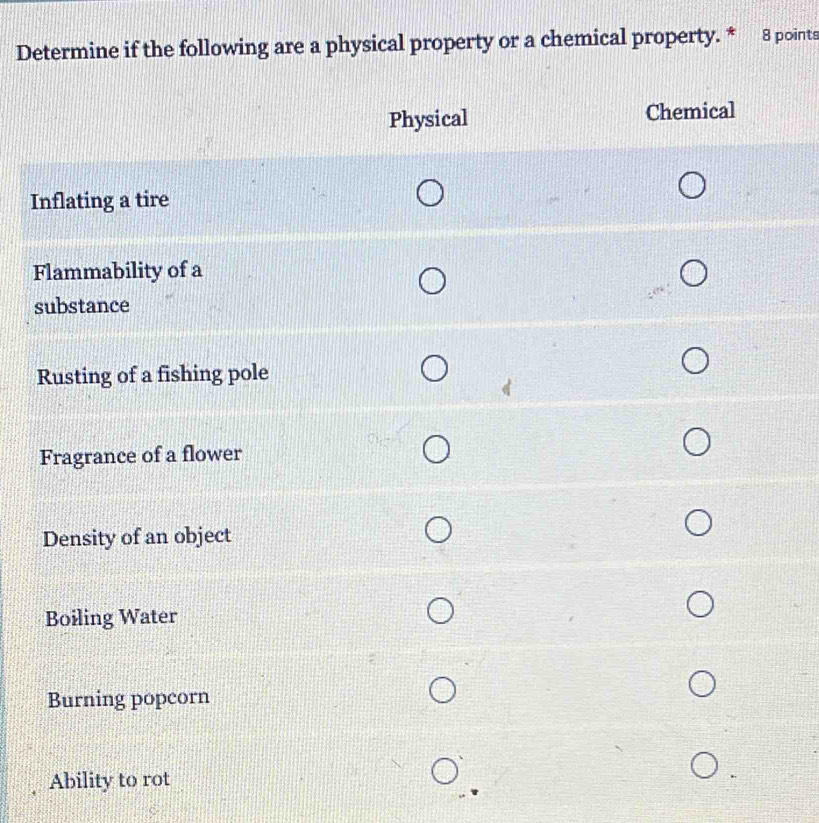Set Fragrance of a flower to Physical
The width and height of the screenshot is (819, 823).
[x=435, y=453]
